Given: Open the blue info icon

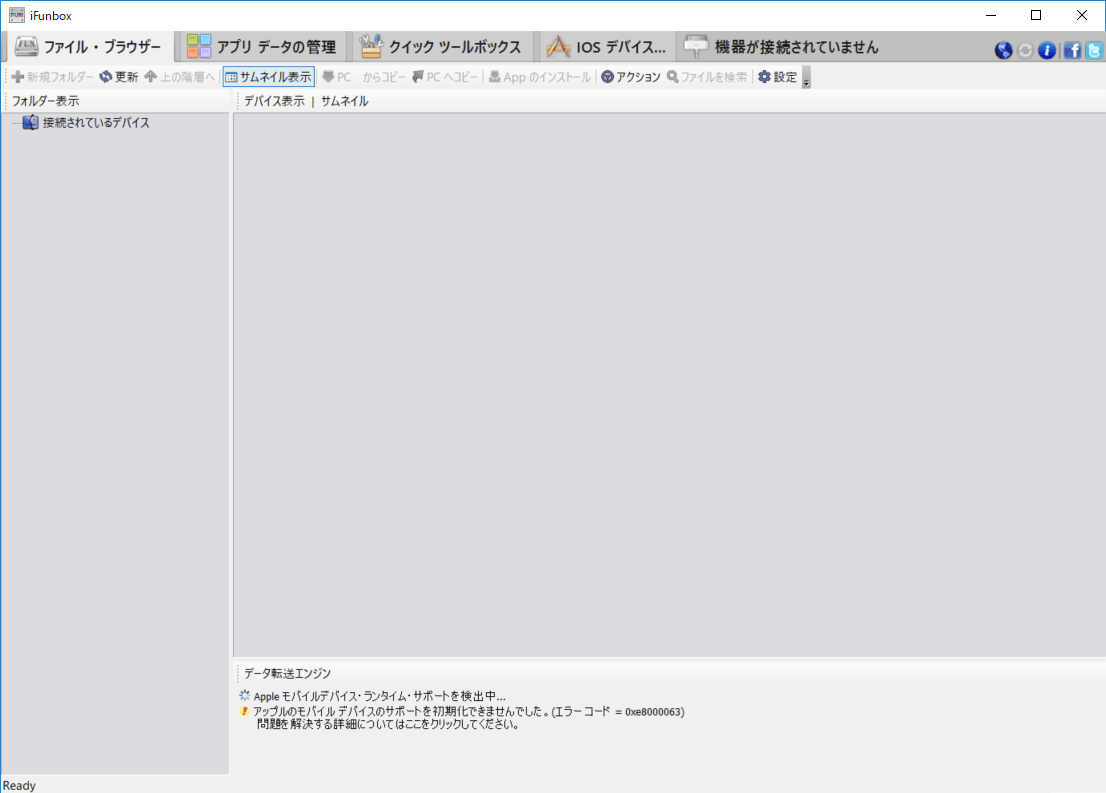Looking at the screenshot, I should tap(1047, 50).
